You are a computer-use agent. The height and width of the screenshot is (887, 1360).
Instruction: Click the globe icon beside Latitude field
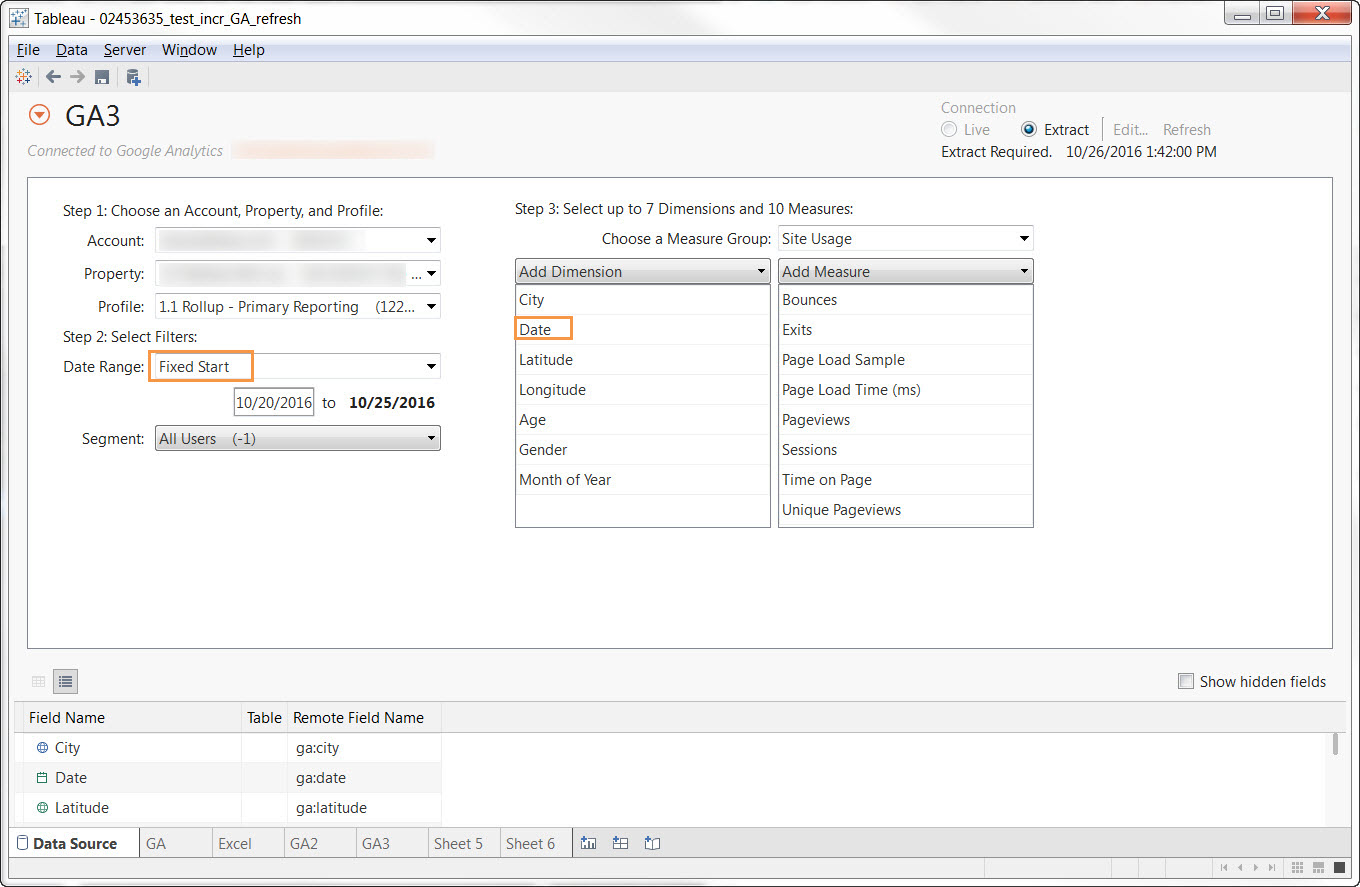click(x=42, y=807)
